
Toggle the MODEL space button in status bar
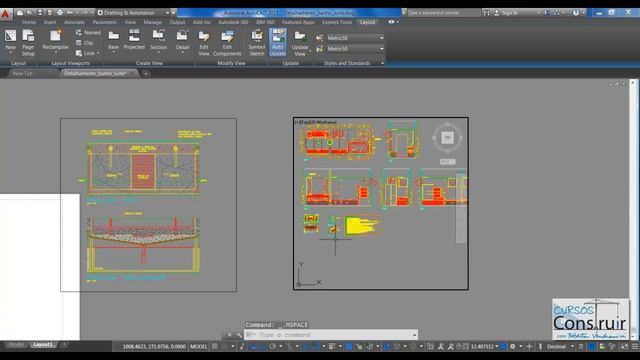tap(199, 347)
